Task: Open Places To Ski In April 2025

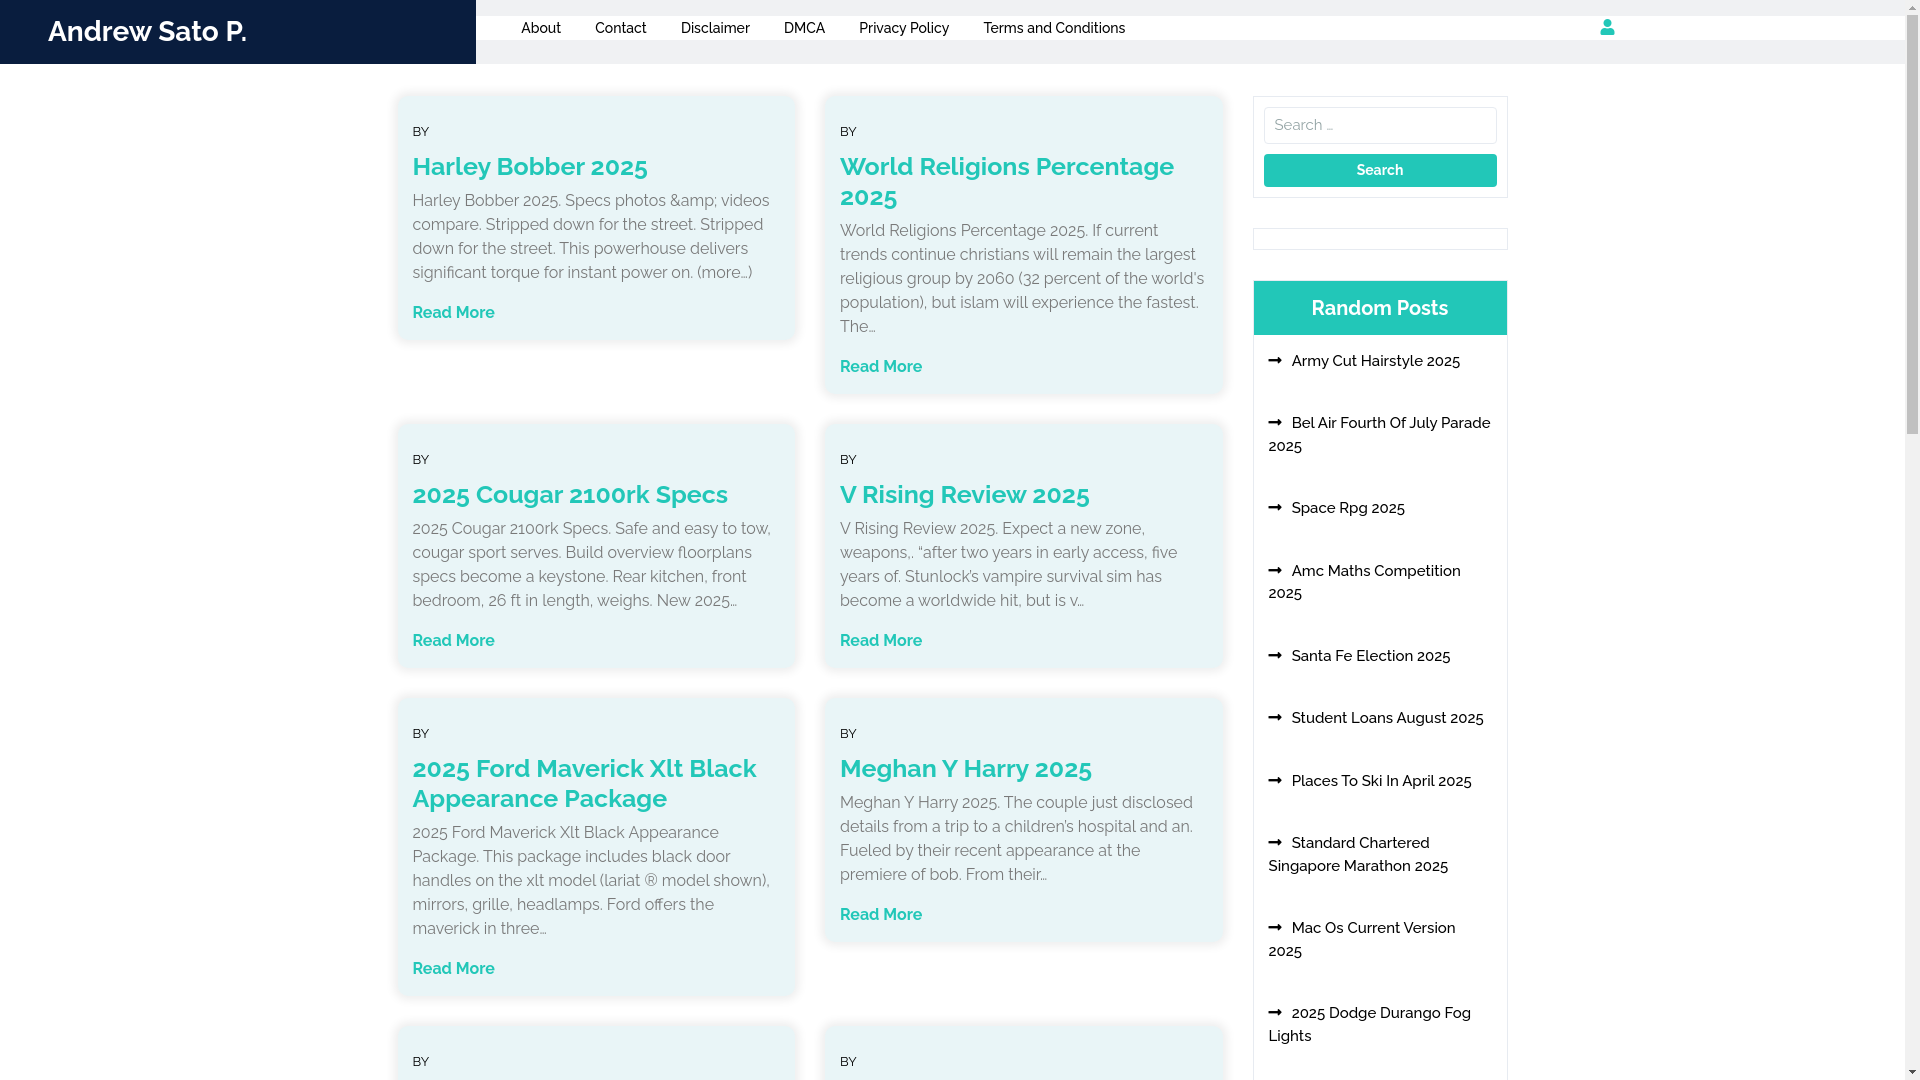Action: pyautogui.click(x=1381, y=781)
